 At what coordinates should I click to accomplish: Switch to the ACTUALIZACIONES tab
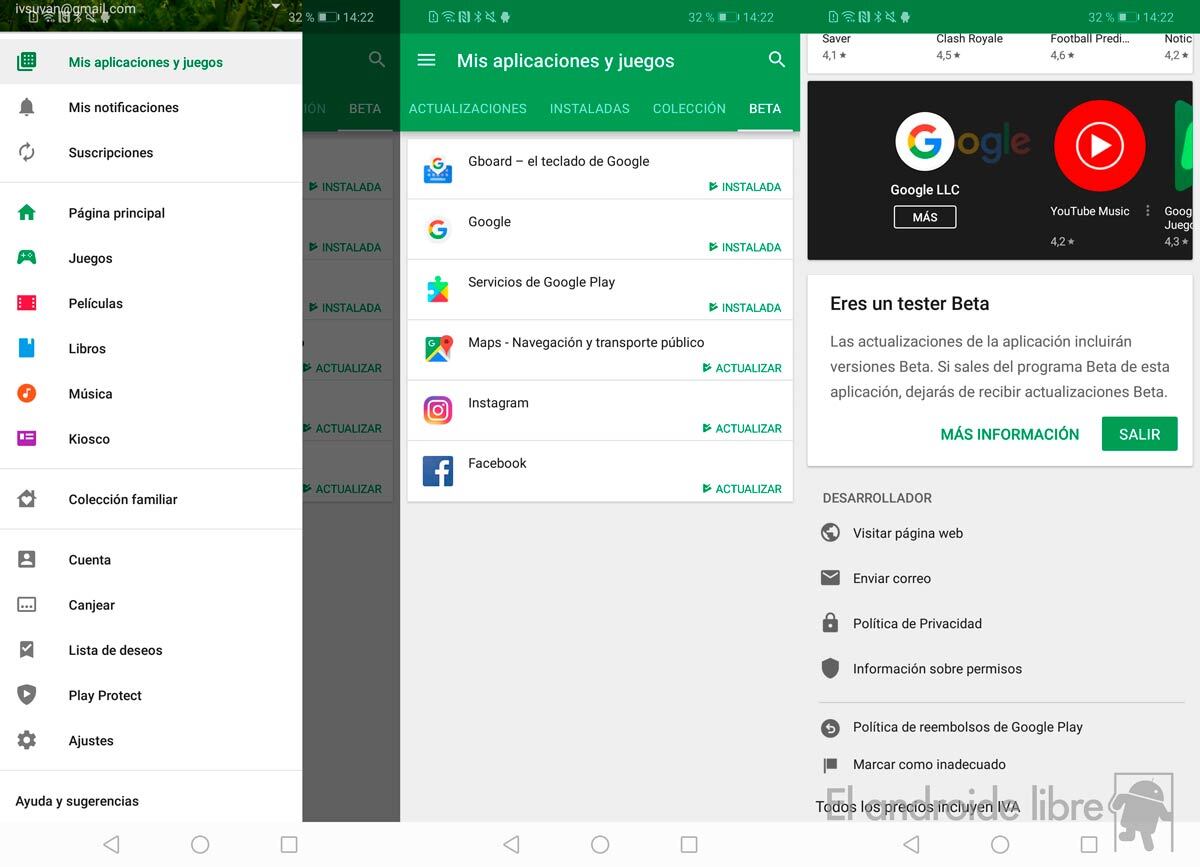(x=467, y=108)
